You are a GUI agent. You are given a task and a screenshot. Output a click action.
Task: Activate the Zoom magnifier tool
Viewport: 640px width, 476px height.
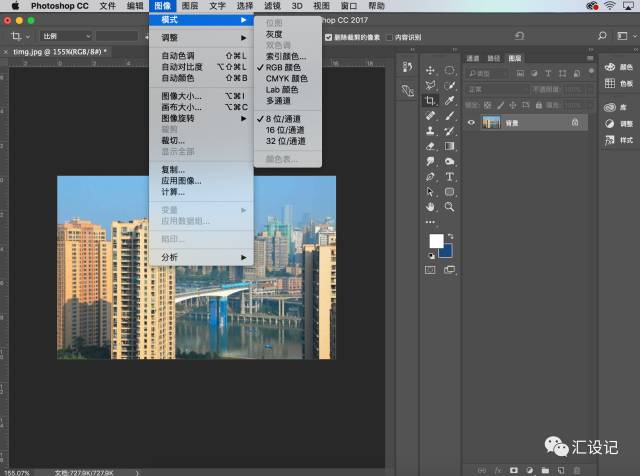pos(449,206)
